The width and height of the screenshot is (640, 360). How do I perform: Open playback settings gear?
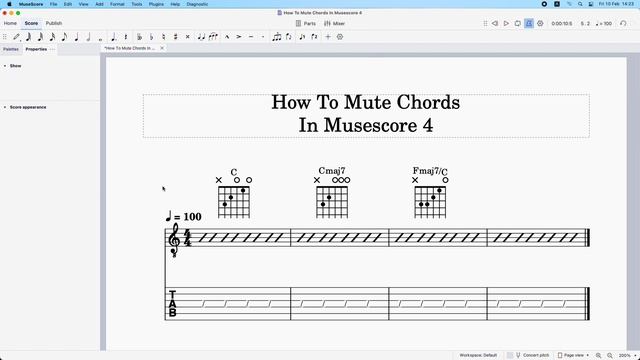coord(540,23)
